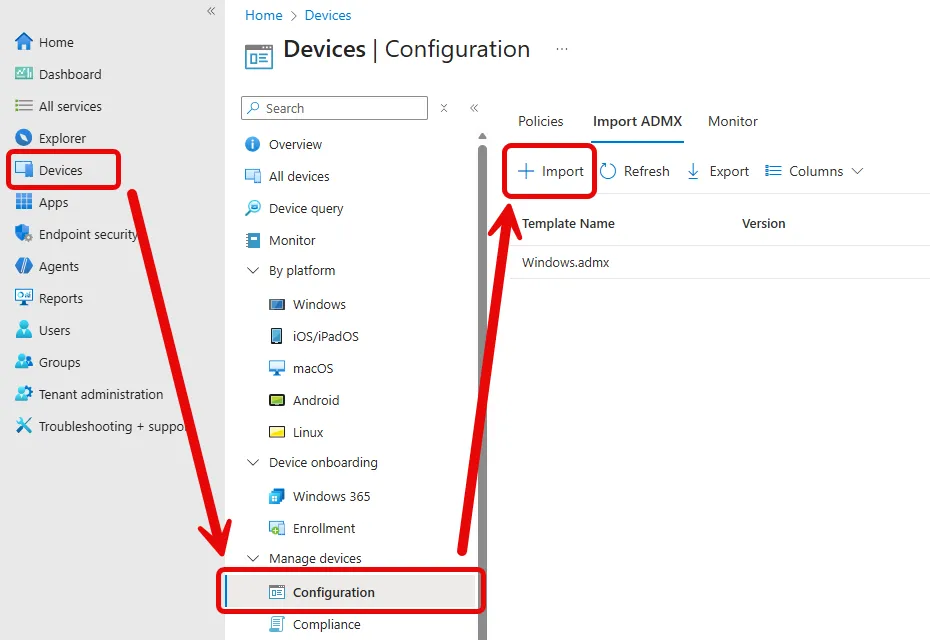This screenshot has width=930, height=640.
Task: Open the Columns dropdown
Action: pyautogui.click(x=814, y=171)
